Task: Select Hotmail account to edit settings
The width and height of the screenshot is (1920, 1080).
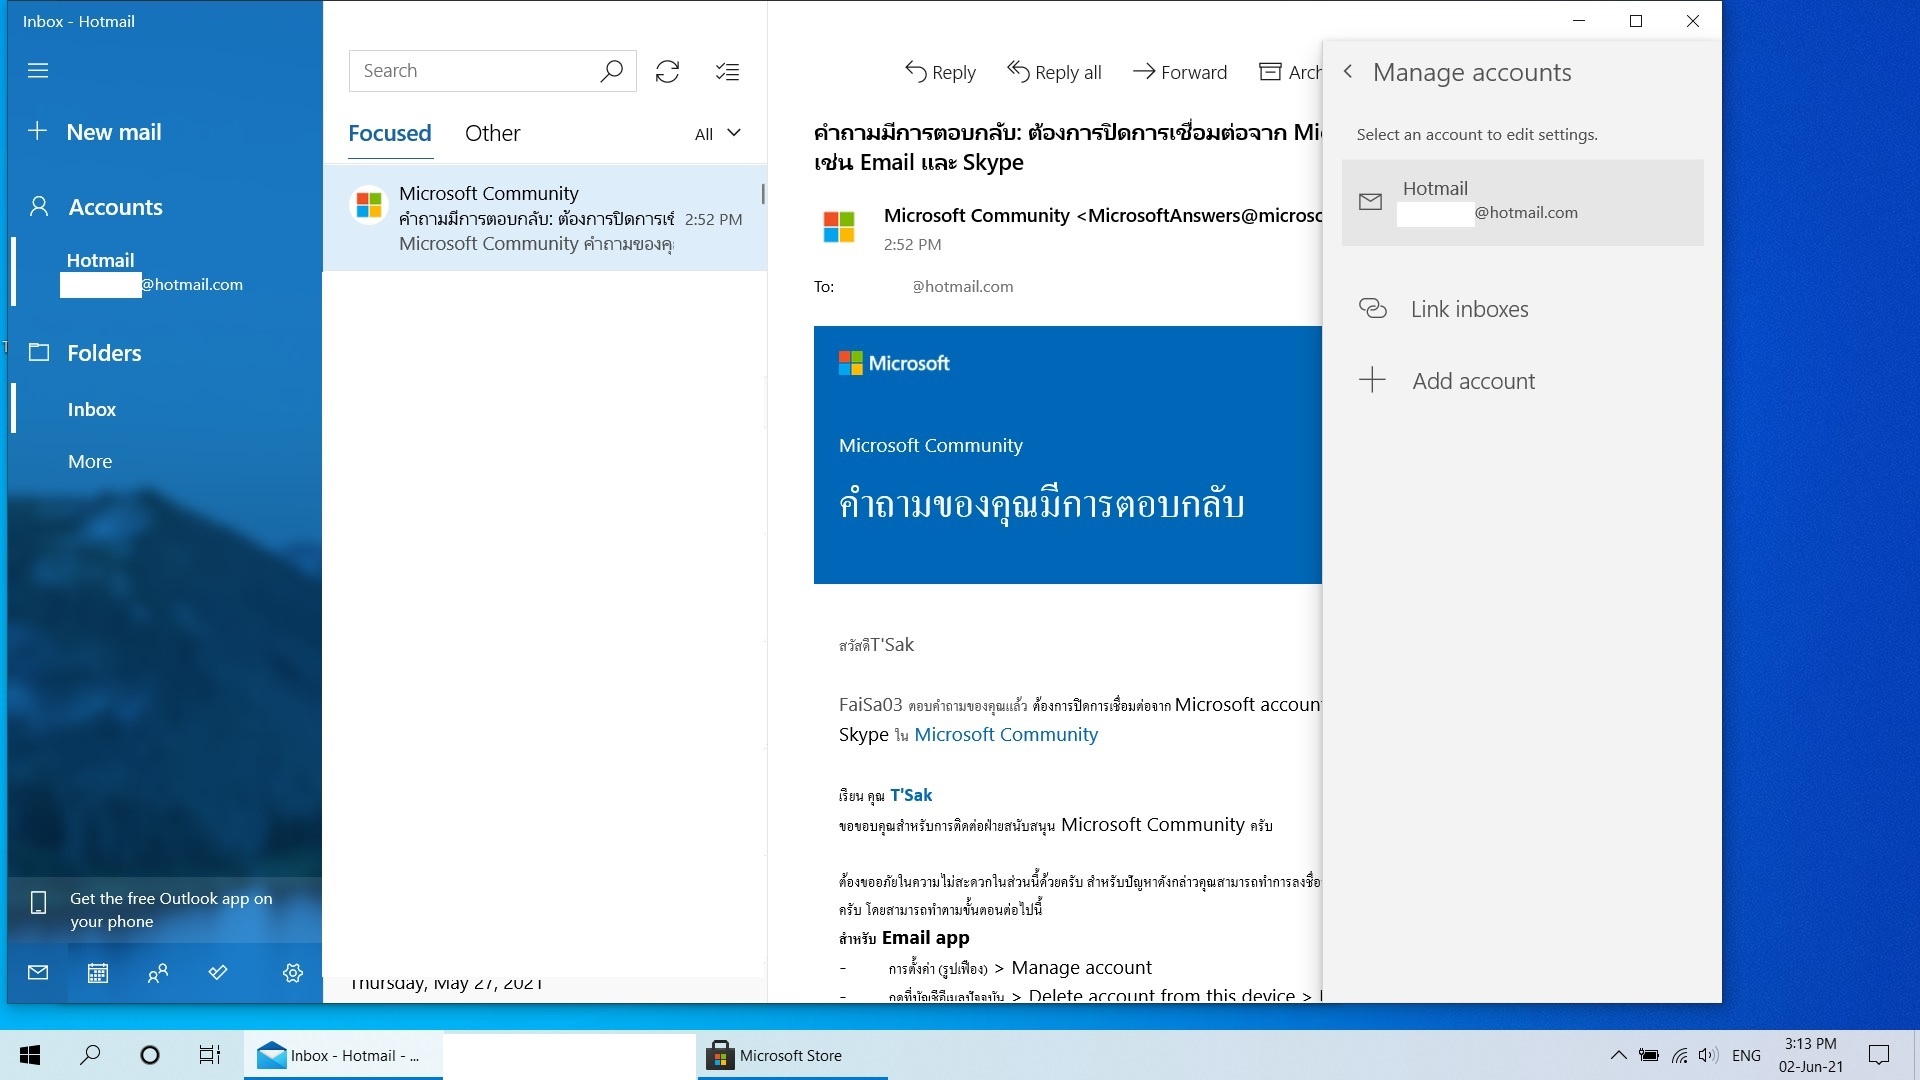Action: [x=1522, y=202]
